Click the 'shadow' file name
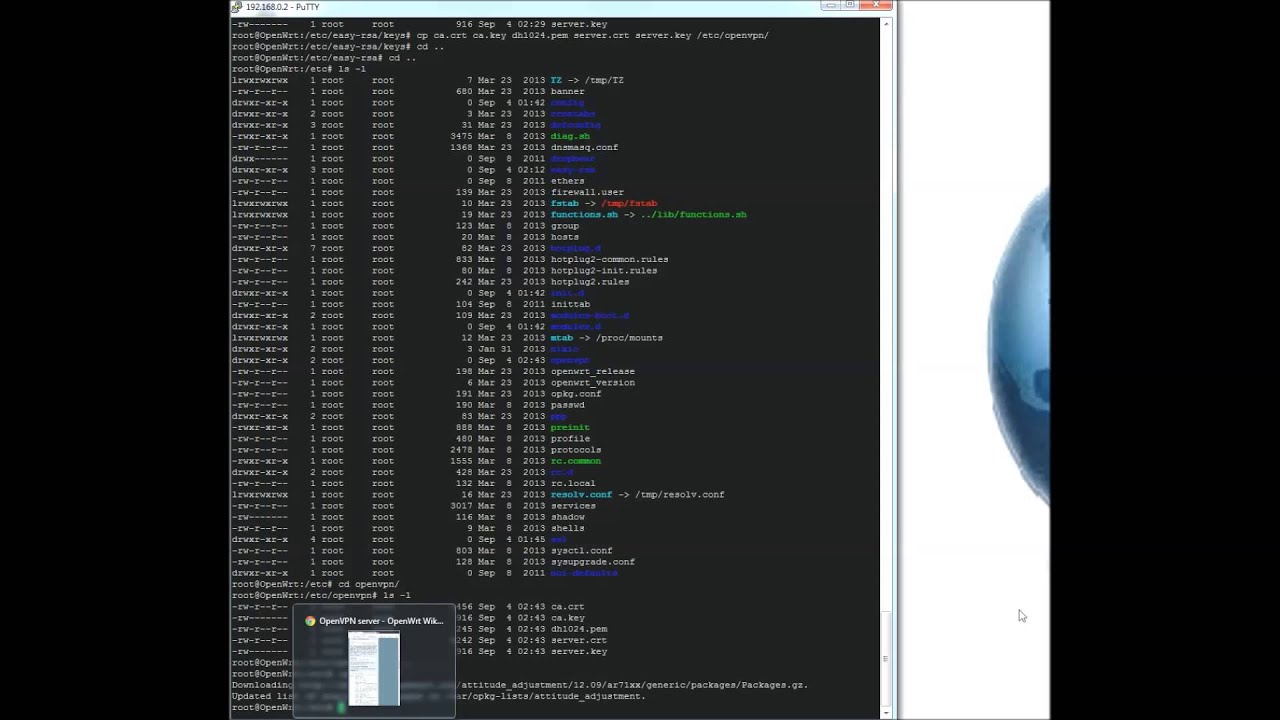Viewport: 1280px width, 720px height. pos(567,517)
